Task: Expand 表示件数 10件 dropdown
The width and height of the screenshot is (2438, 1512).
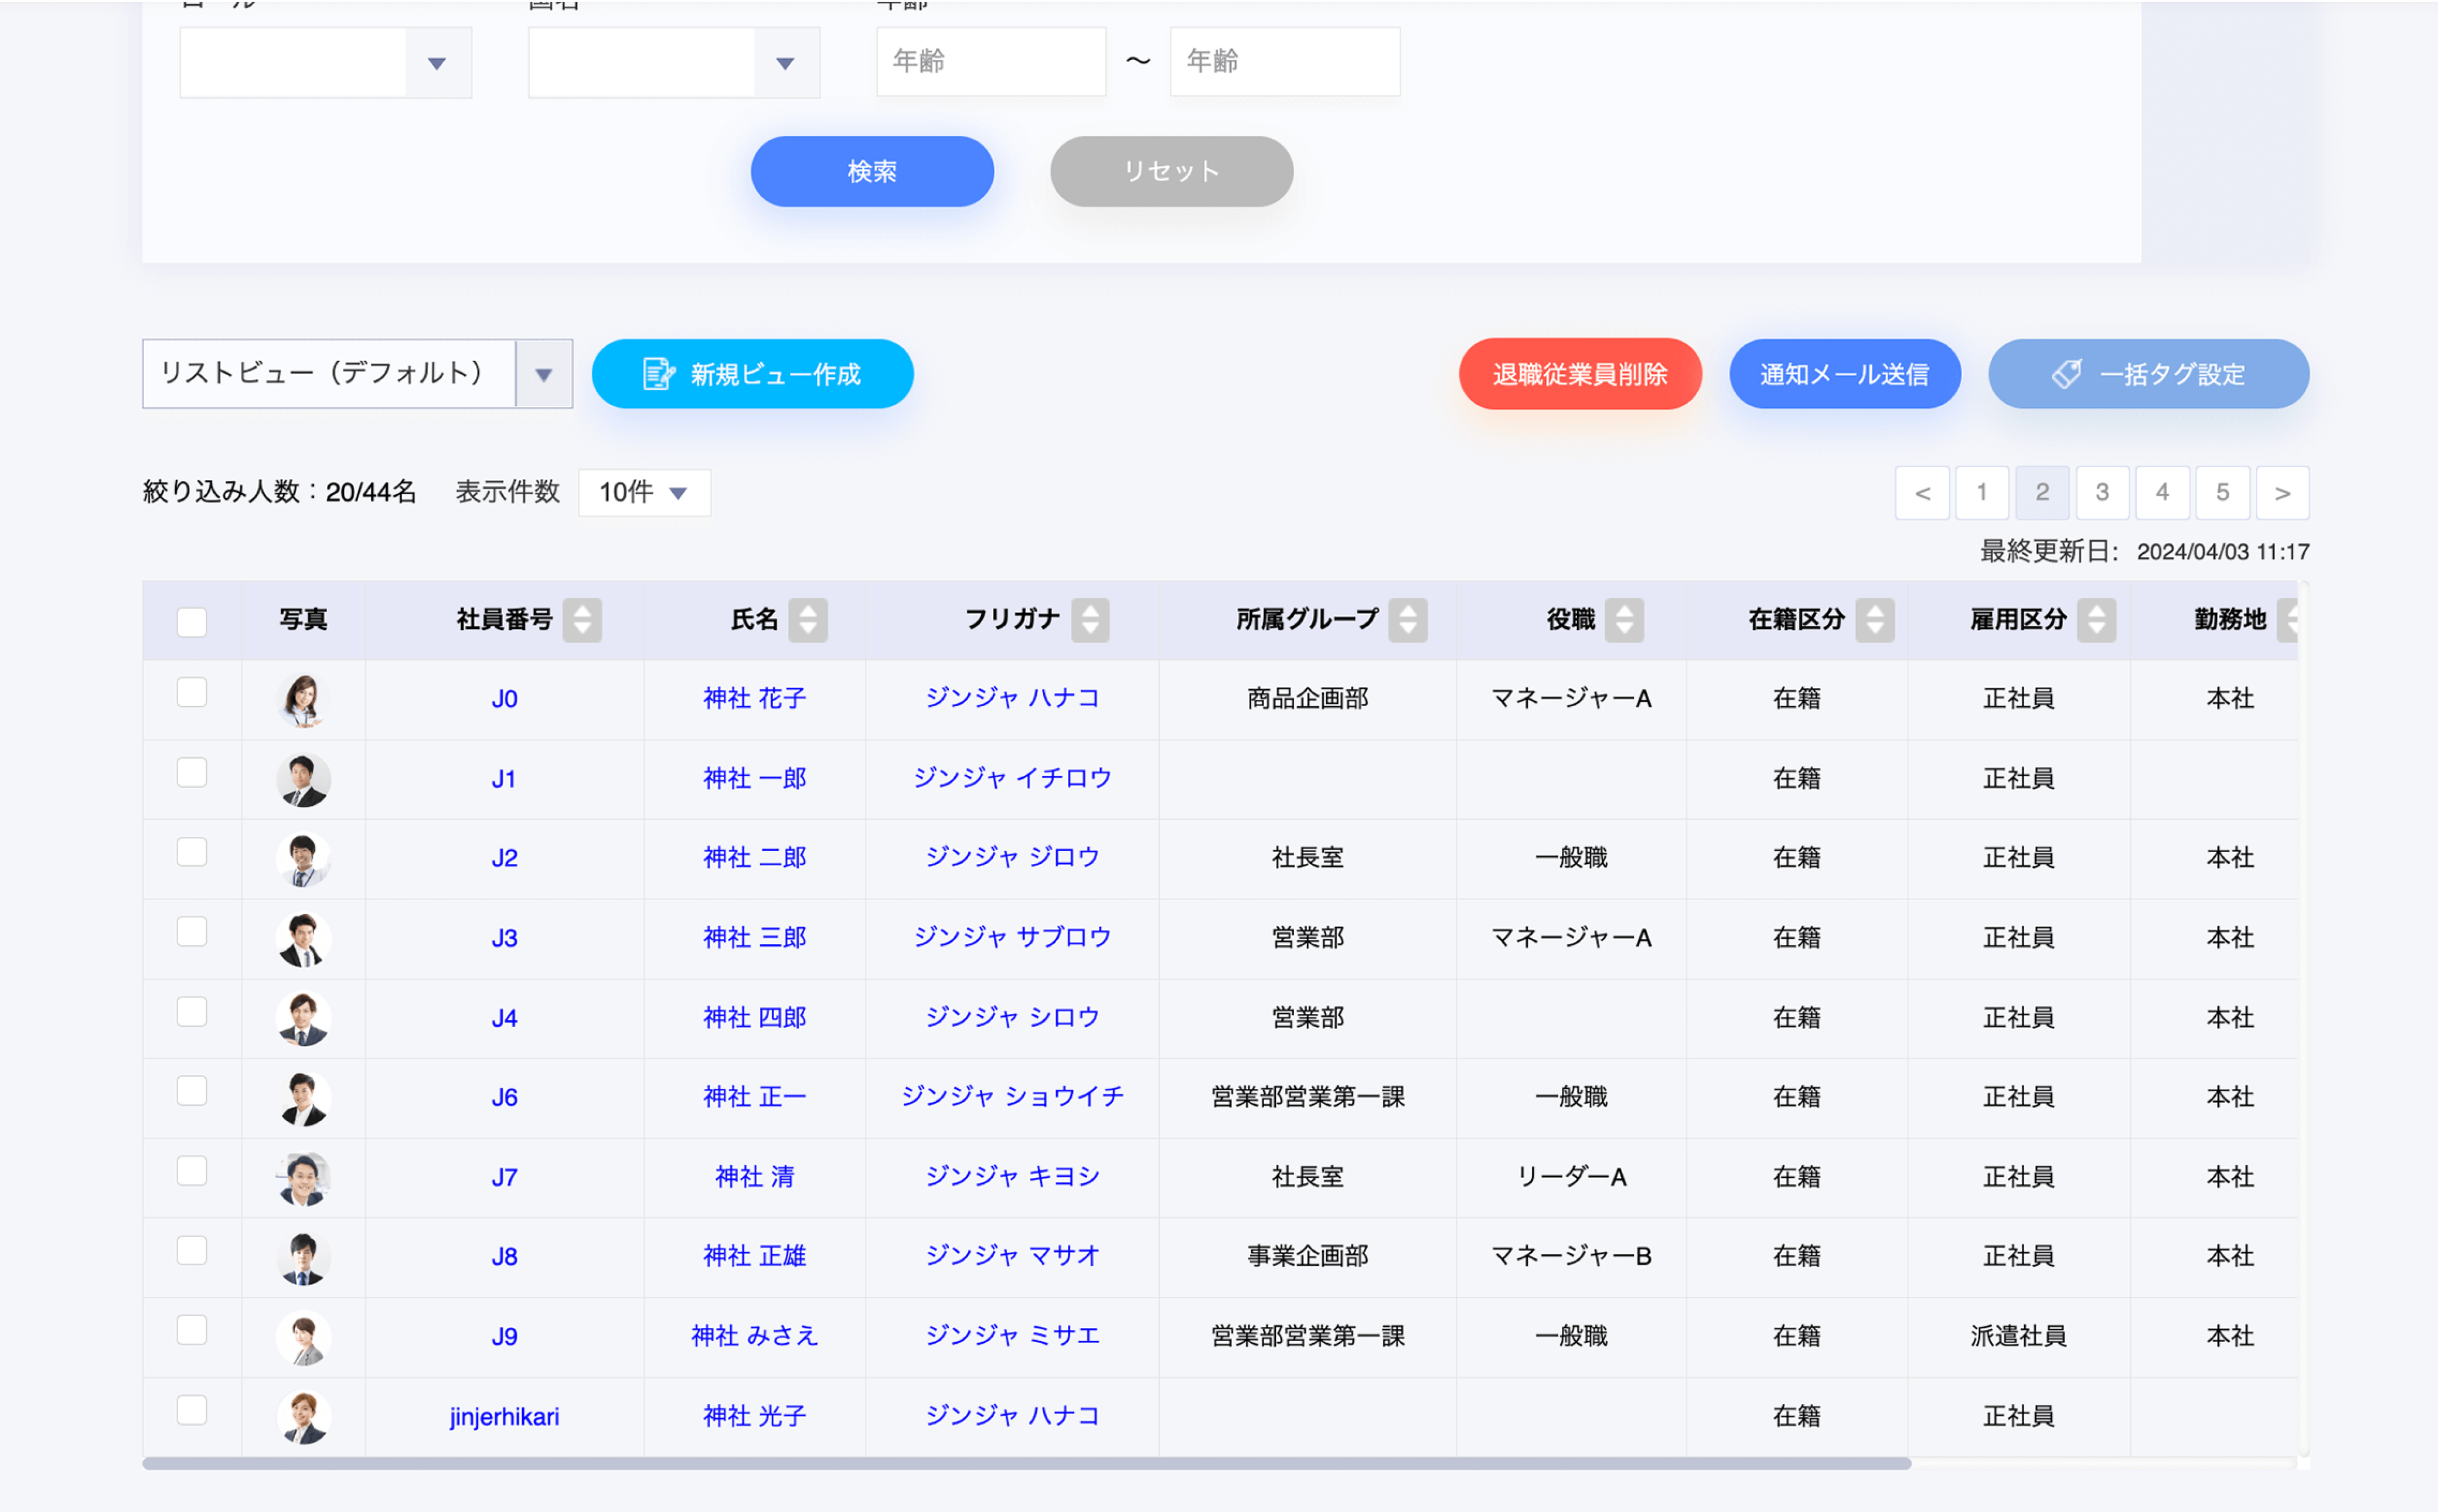Action: (x=644, y=492)
